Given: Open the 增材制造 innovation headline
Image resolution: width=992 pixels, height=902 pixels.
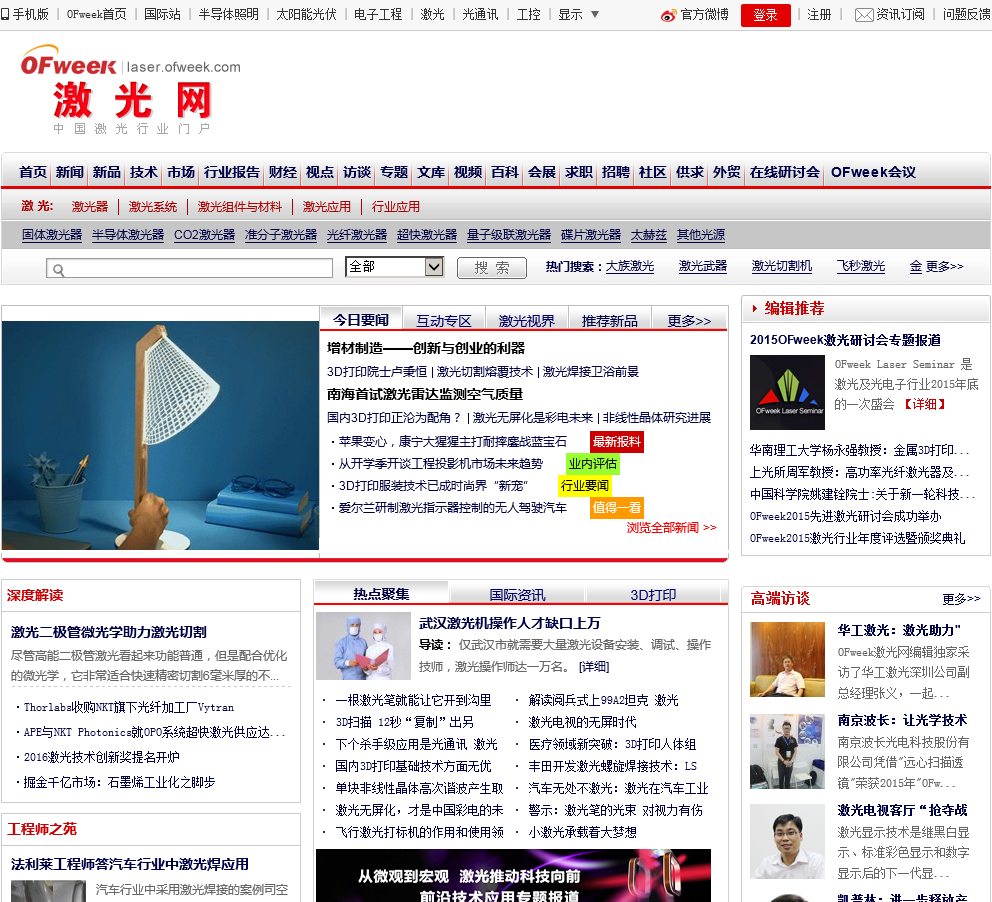Looking at the screenshot, I should click(x=426, y=348).
